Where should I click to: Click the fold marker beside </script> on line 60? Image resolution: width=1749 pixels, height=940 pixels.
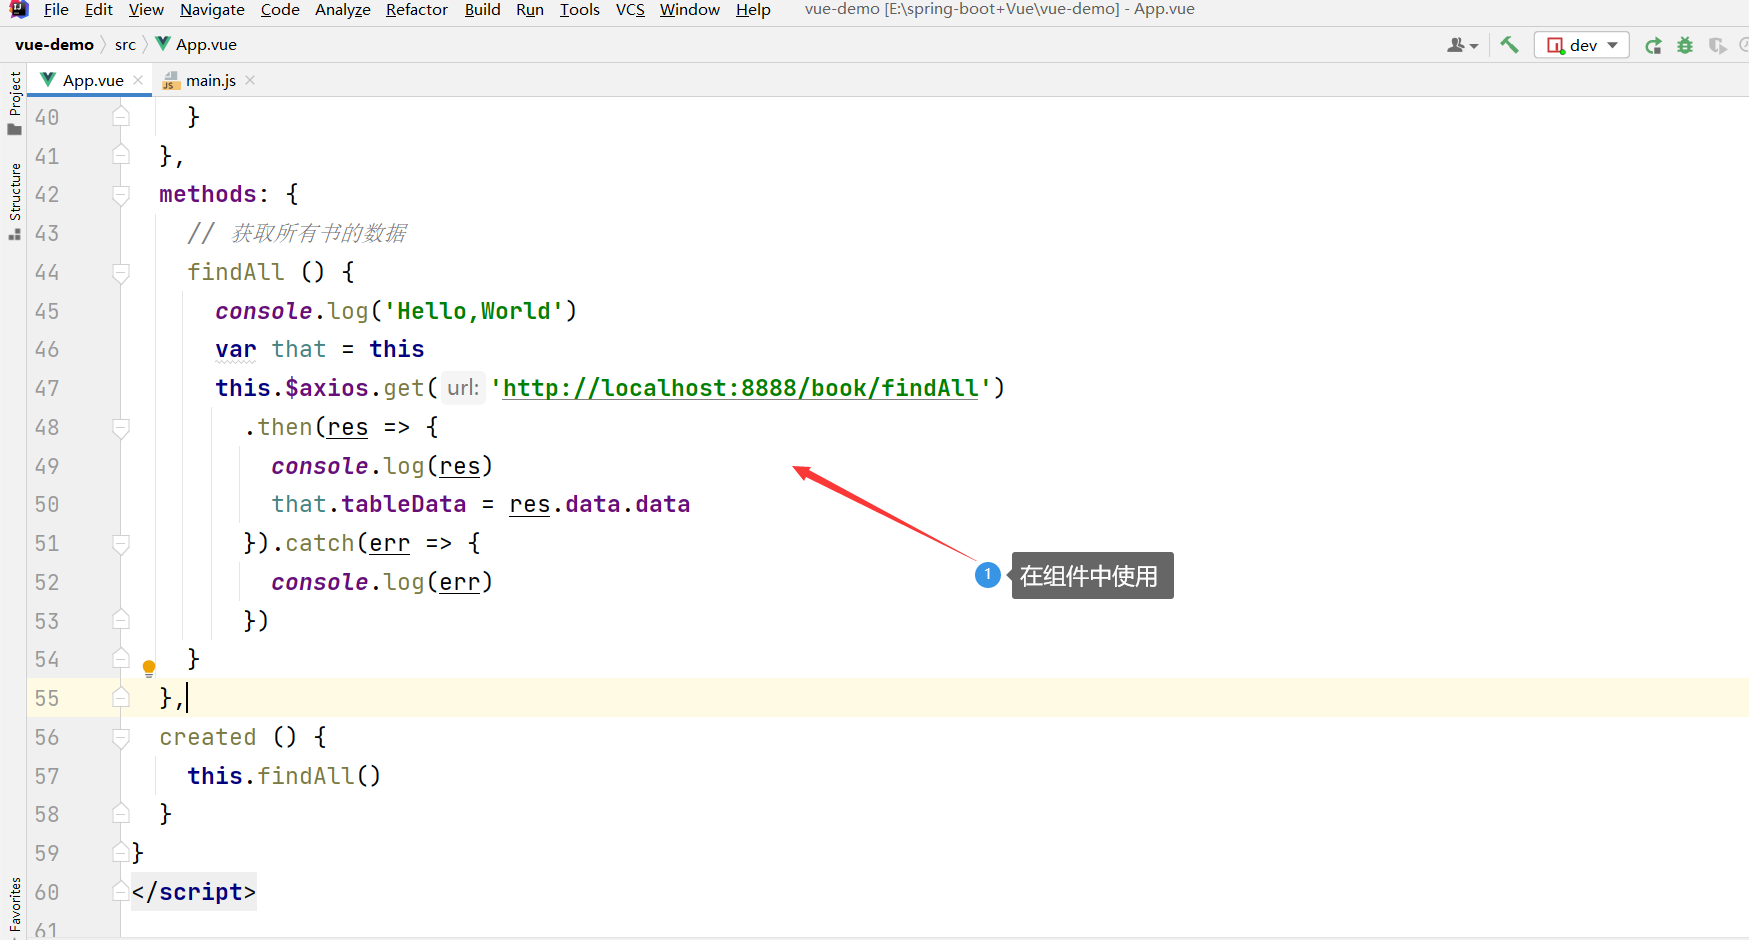point(121,891)
